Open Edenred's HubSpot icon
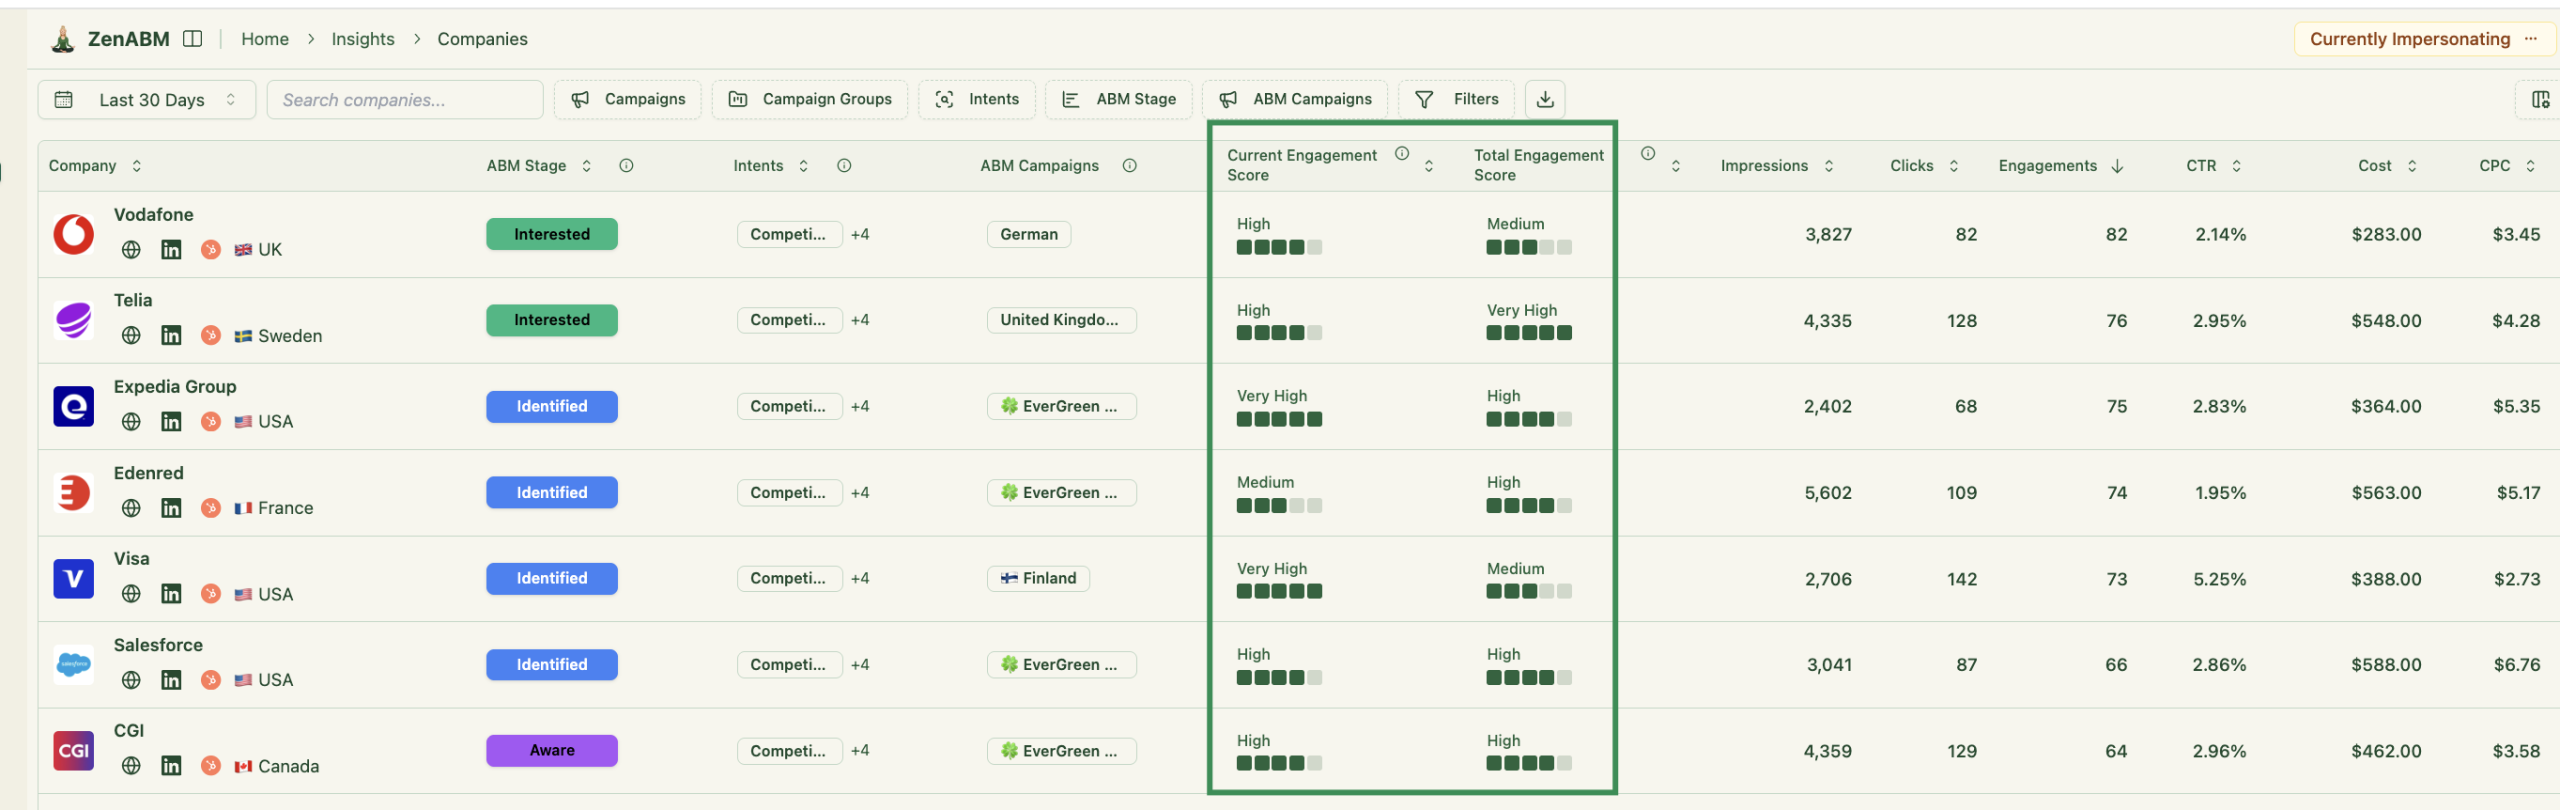2560x810 pixels. pyautogui.click(x=210, y=508)
